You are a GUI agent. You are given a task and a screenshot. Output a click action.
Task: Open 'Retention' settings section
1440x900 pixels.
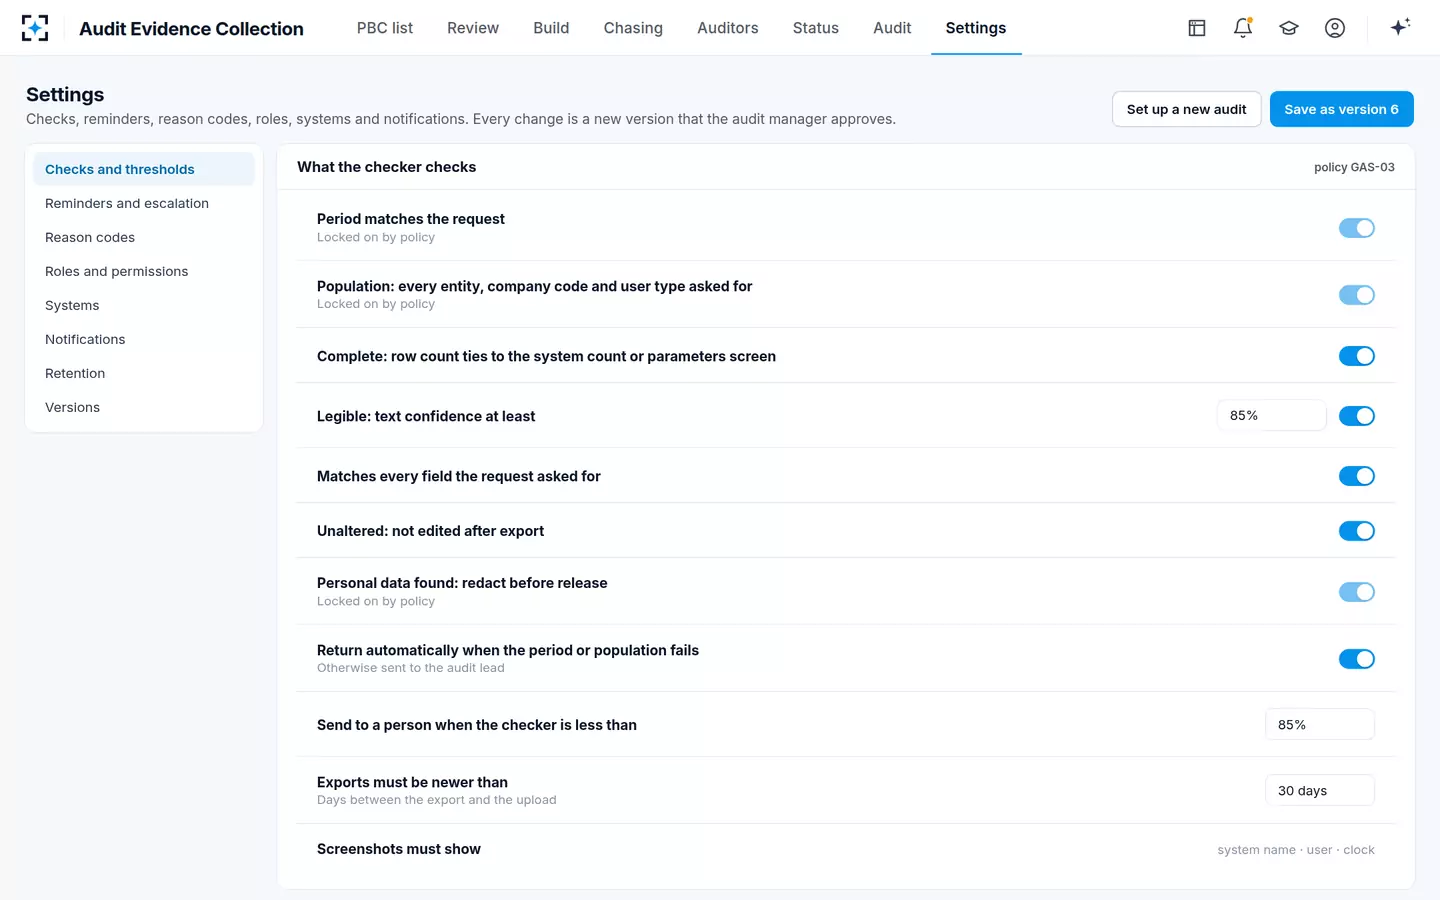[x=144, y=373]
